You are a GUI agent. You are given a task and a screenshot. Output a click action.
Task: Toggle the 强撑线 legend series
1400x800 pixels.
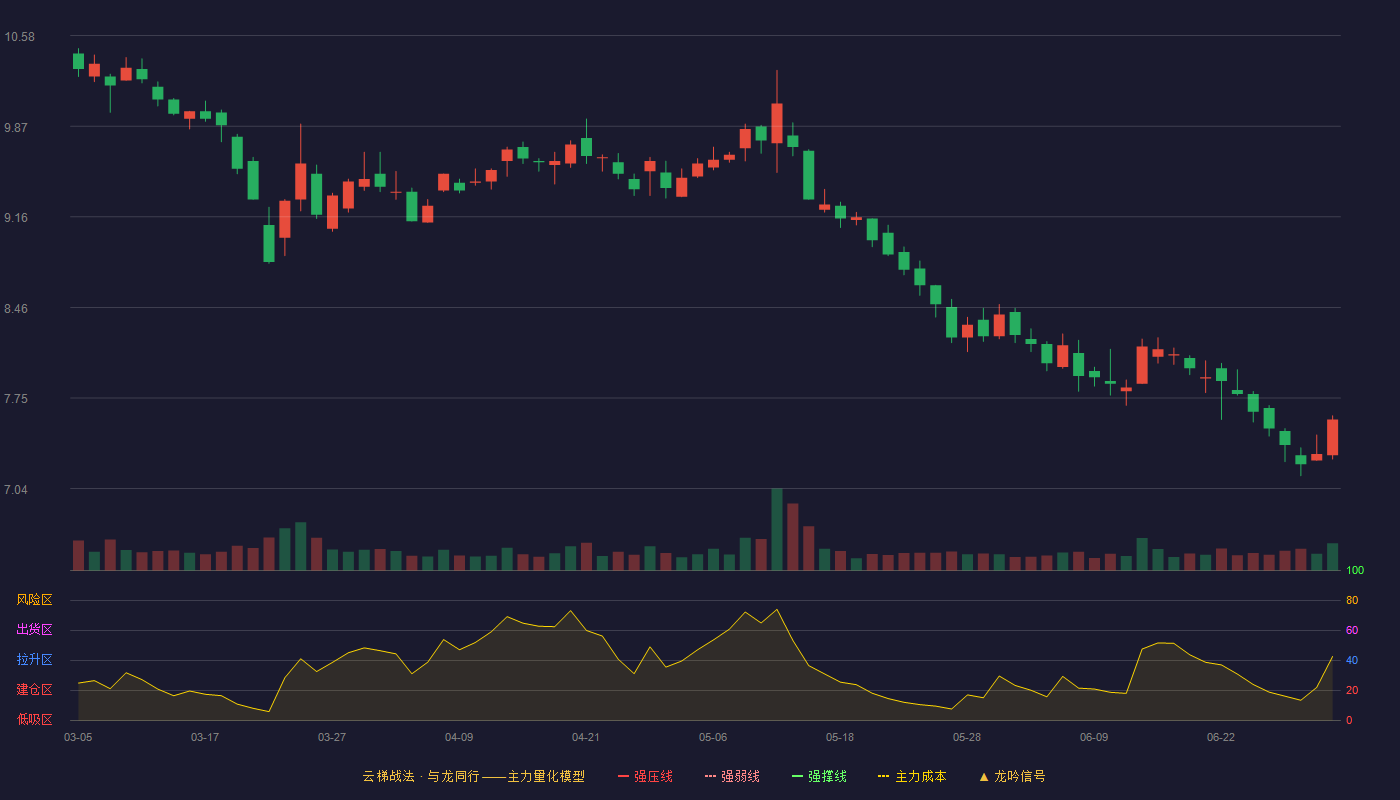[819, 776]
